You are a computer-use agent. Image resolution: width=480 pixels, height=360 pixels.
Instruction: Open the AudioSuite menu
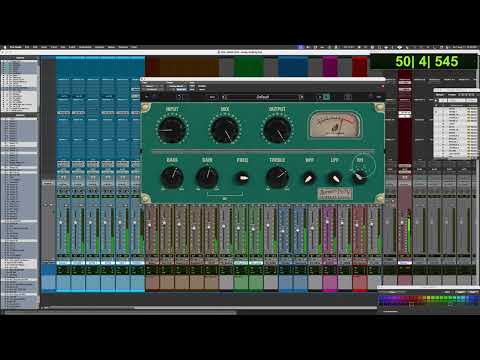(85, 47)
